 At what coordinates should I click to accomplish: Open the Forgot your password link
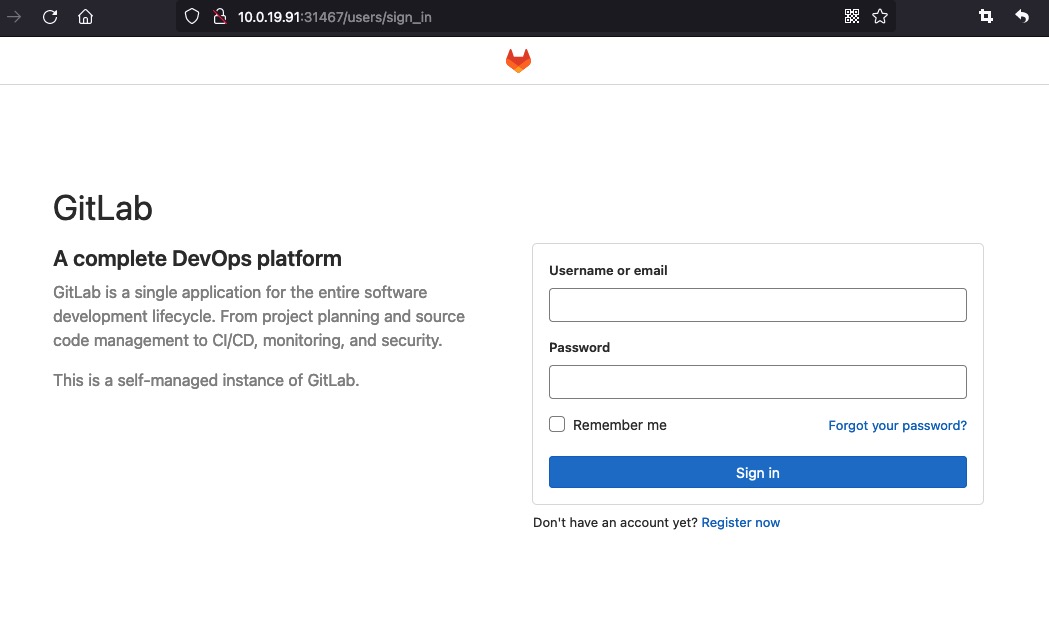click(x=897, y=425)
